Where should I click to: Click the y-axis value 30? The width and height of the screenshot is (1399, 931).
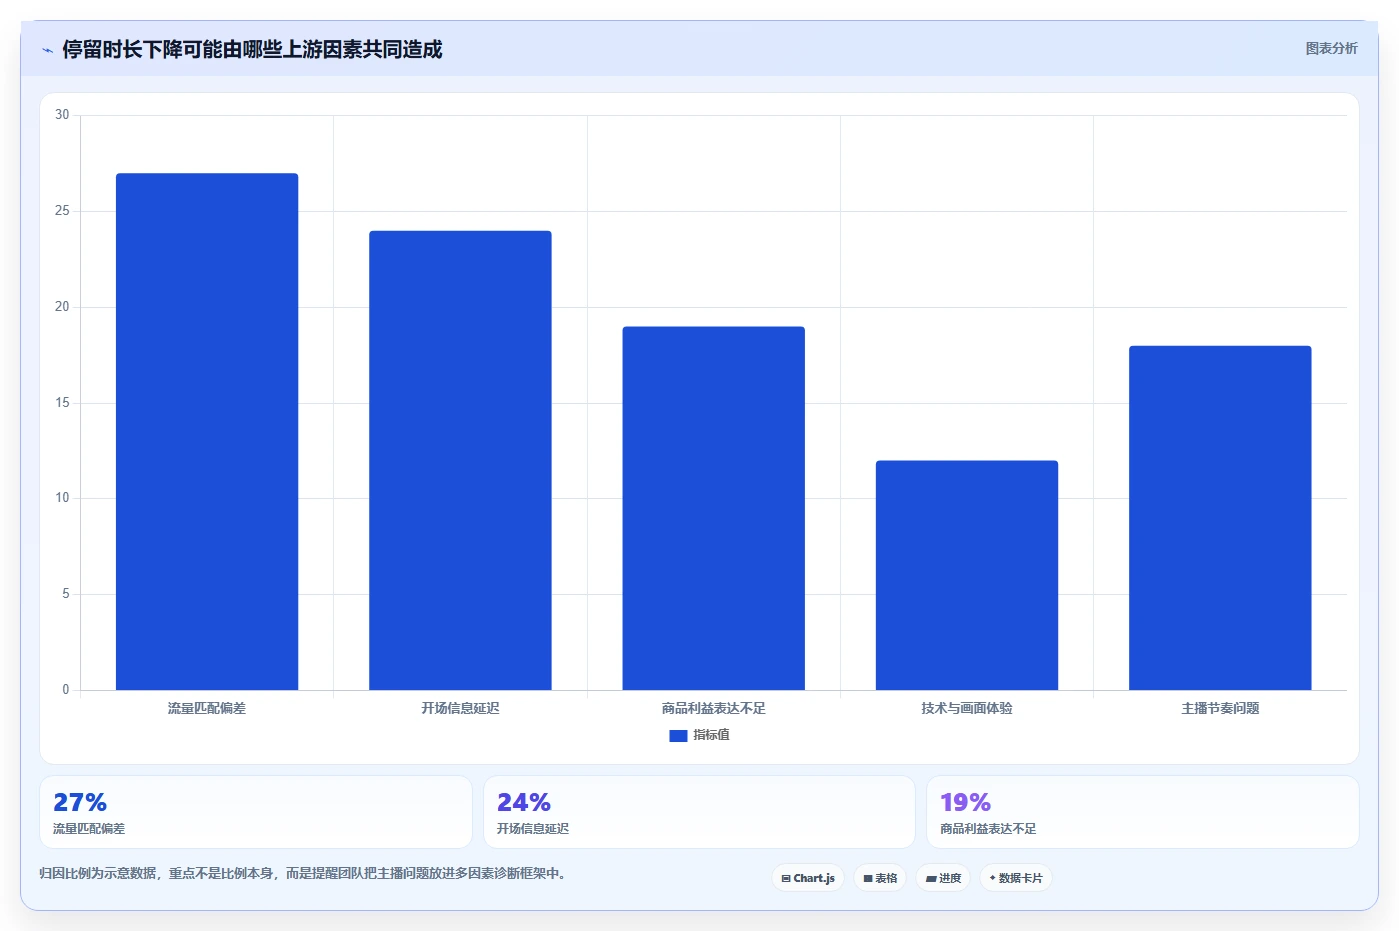pyautogui.click(x=62, y=115)
